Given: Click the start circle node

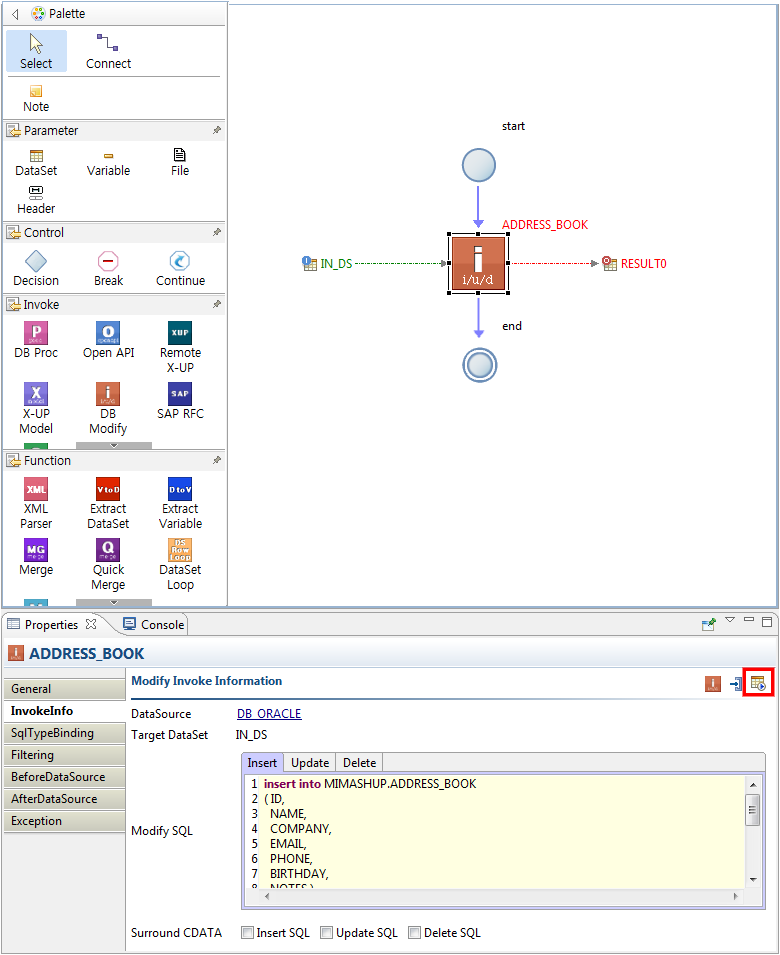Looking at the screenshot, I should (x=479, y=165).
